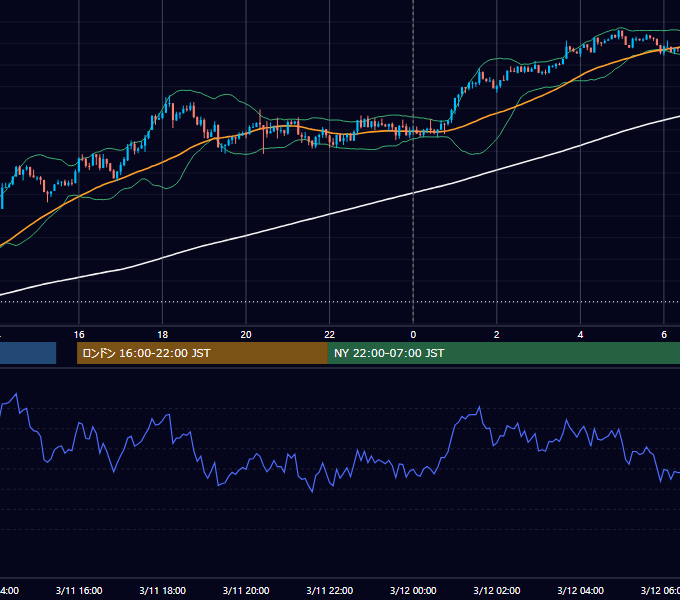The width and height of the screenshot is (680, 600).
Task: Click the dashed vertical midnight line at 0
Action: (413, 163)
